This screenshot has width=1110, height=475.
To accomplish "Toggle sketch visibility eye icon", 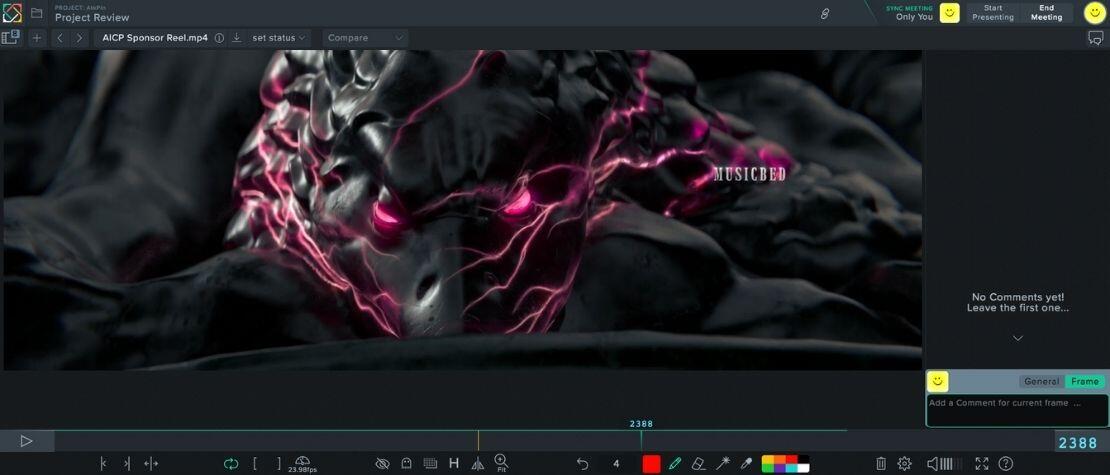I will point(382,464).
